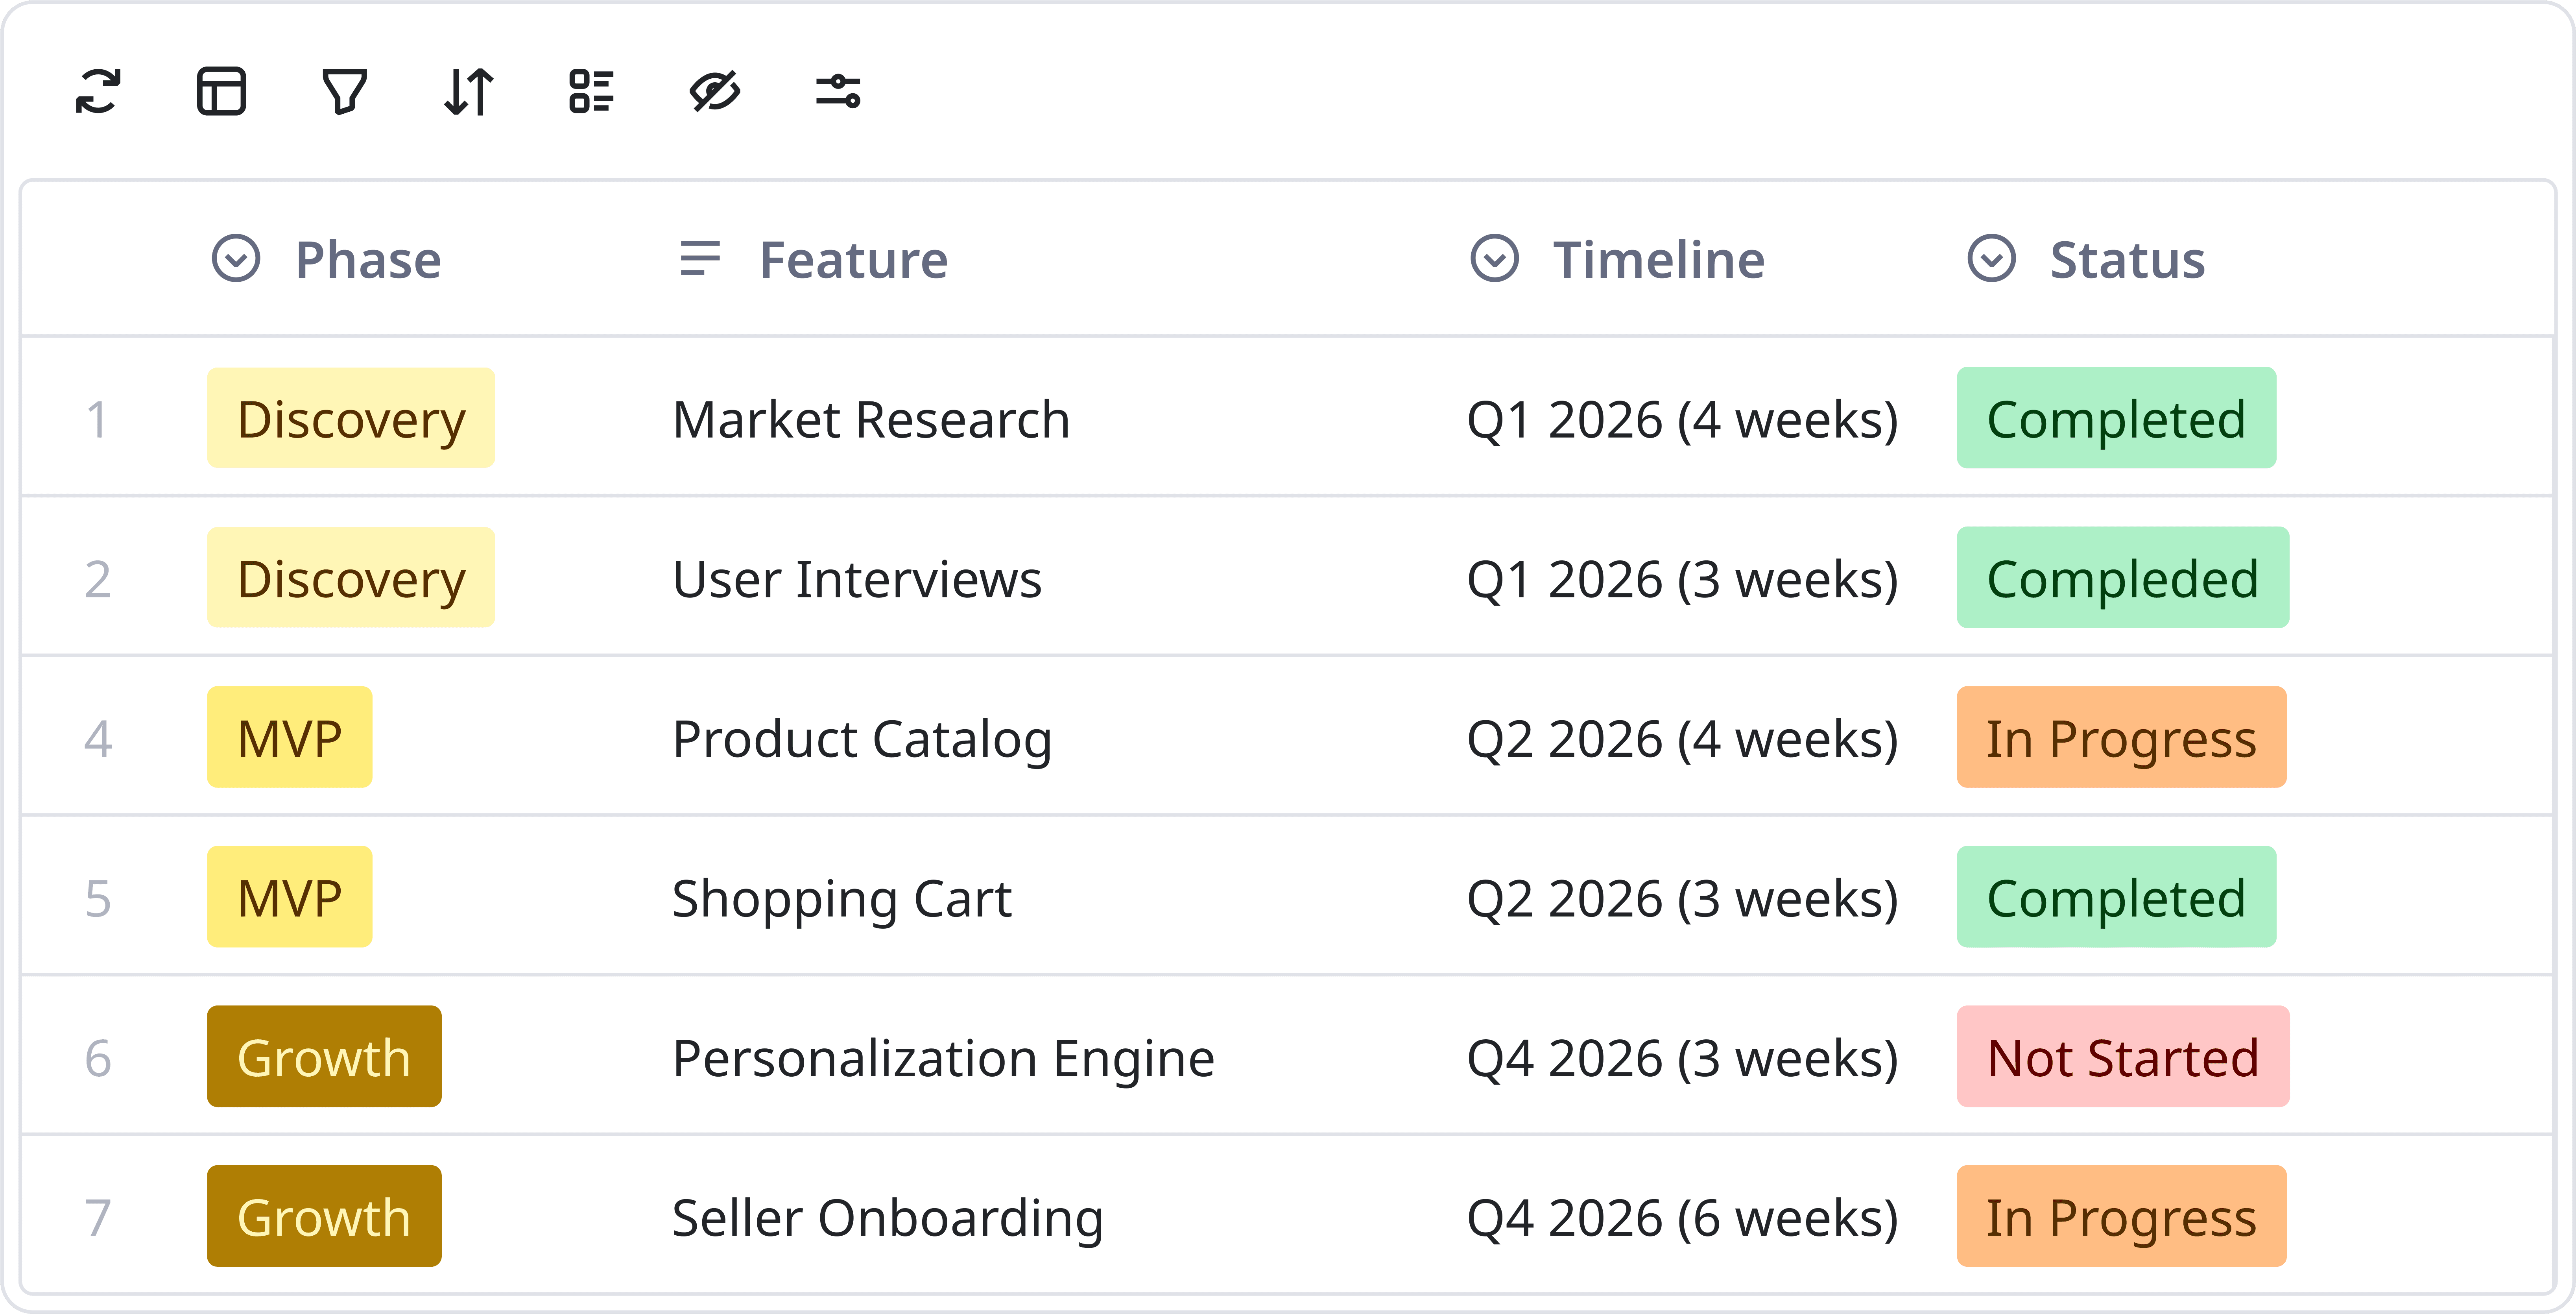The image size is (2576, 1314).
Task: Select row number 5
Action: click(98, 898)
